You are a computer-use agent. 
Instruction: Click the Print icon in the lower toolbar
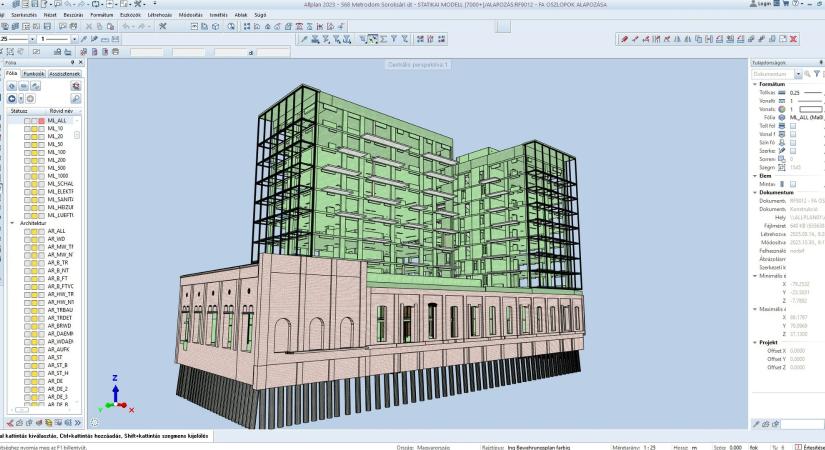(x=115, y=52)
